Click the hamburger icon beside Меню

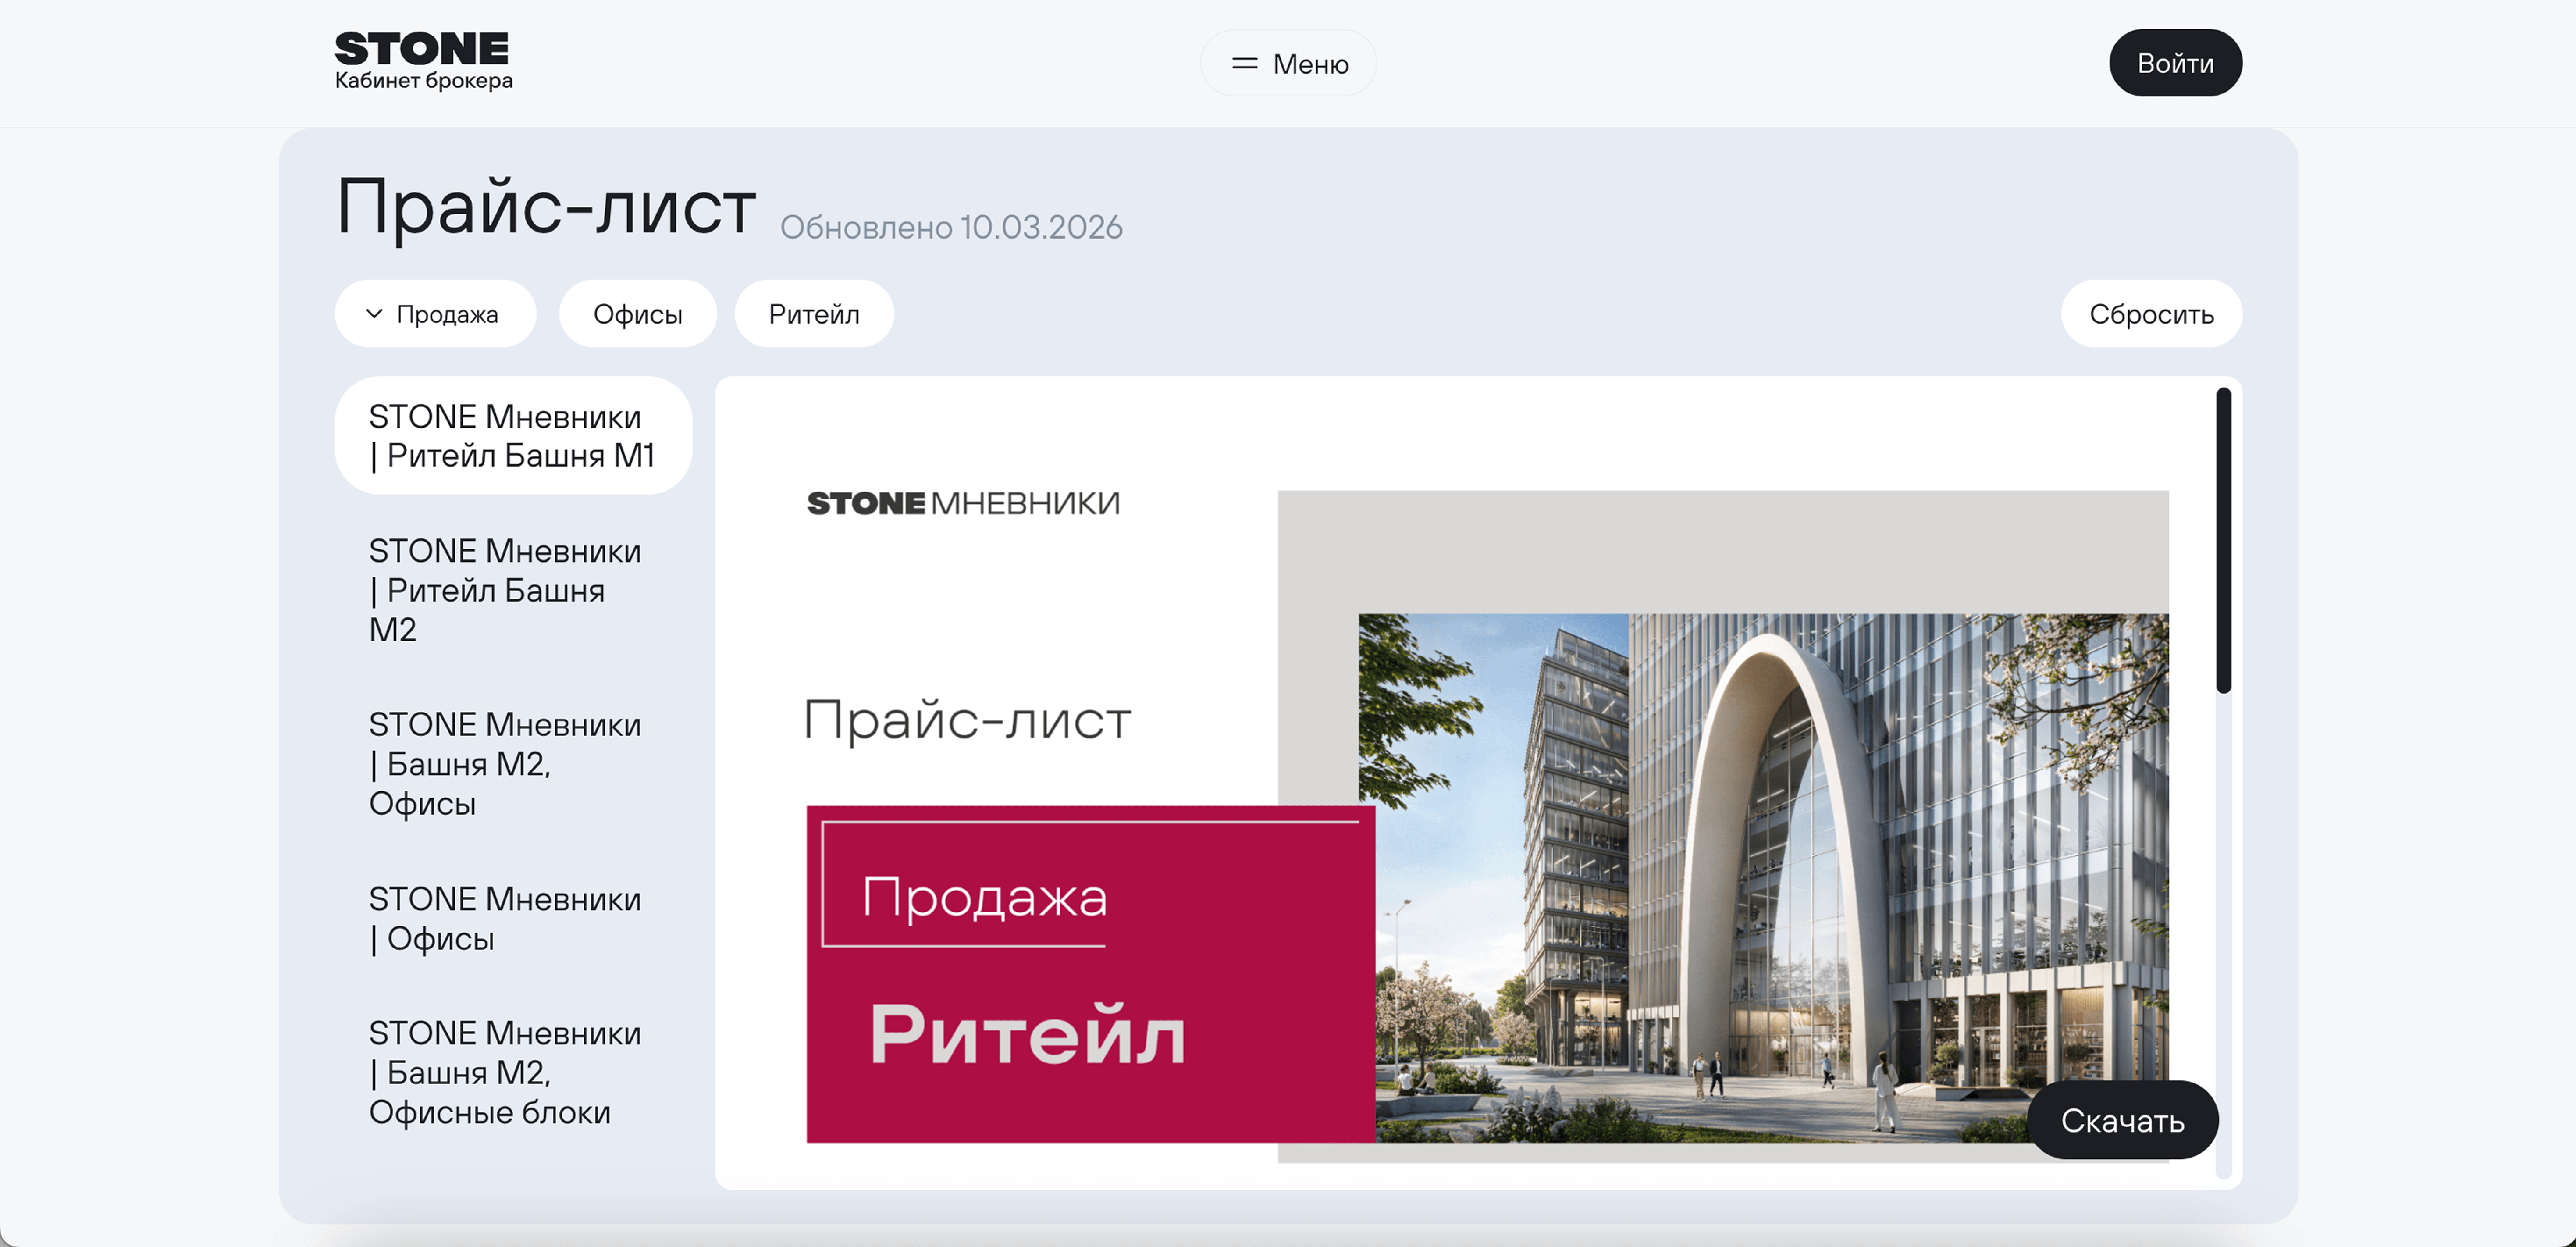click(x=1244, y=64)
